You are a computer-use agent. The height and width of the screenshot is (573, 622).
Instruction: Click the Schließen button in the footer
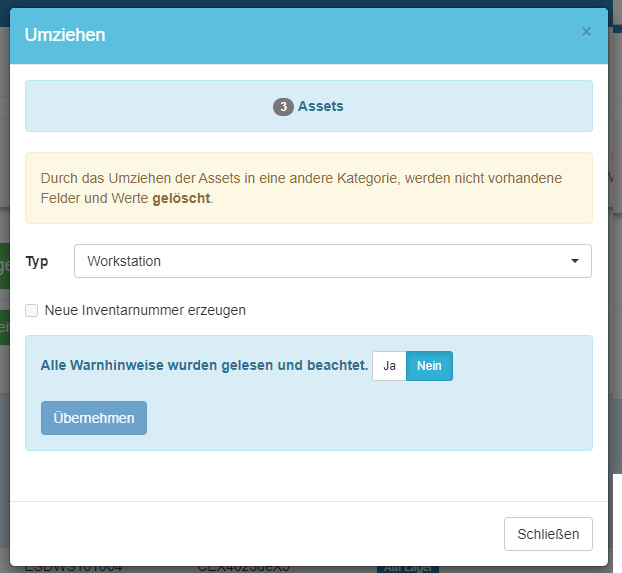pos(548,534)
